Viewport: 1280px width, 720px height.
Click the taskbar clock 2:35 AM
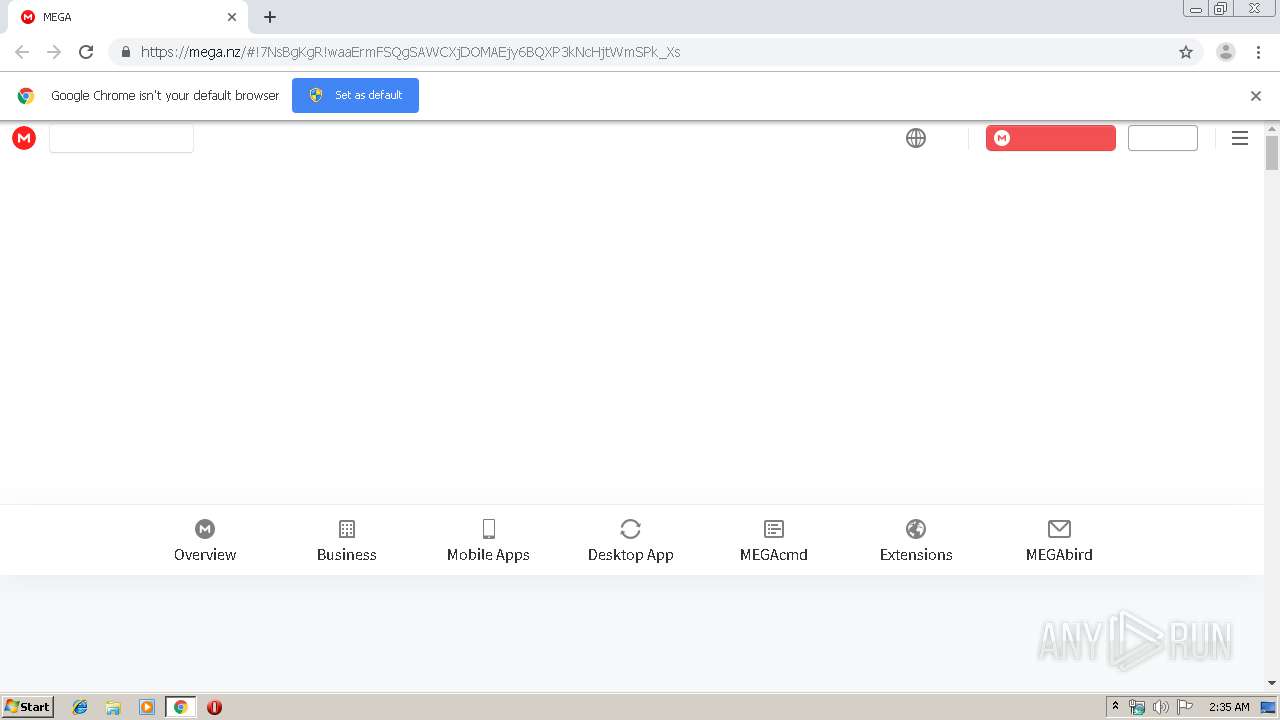pos(1229,707)
